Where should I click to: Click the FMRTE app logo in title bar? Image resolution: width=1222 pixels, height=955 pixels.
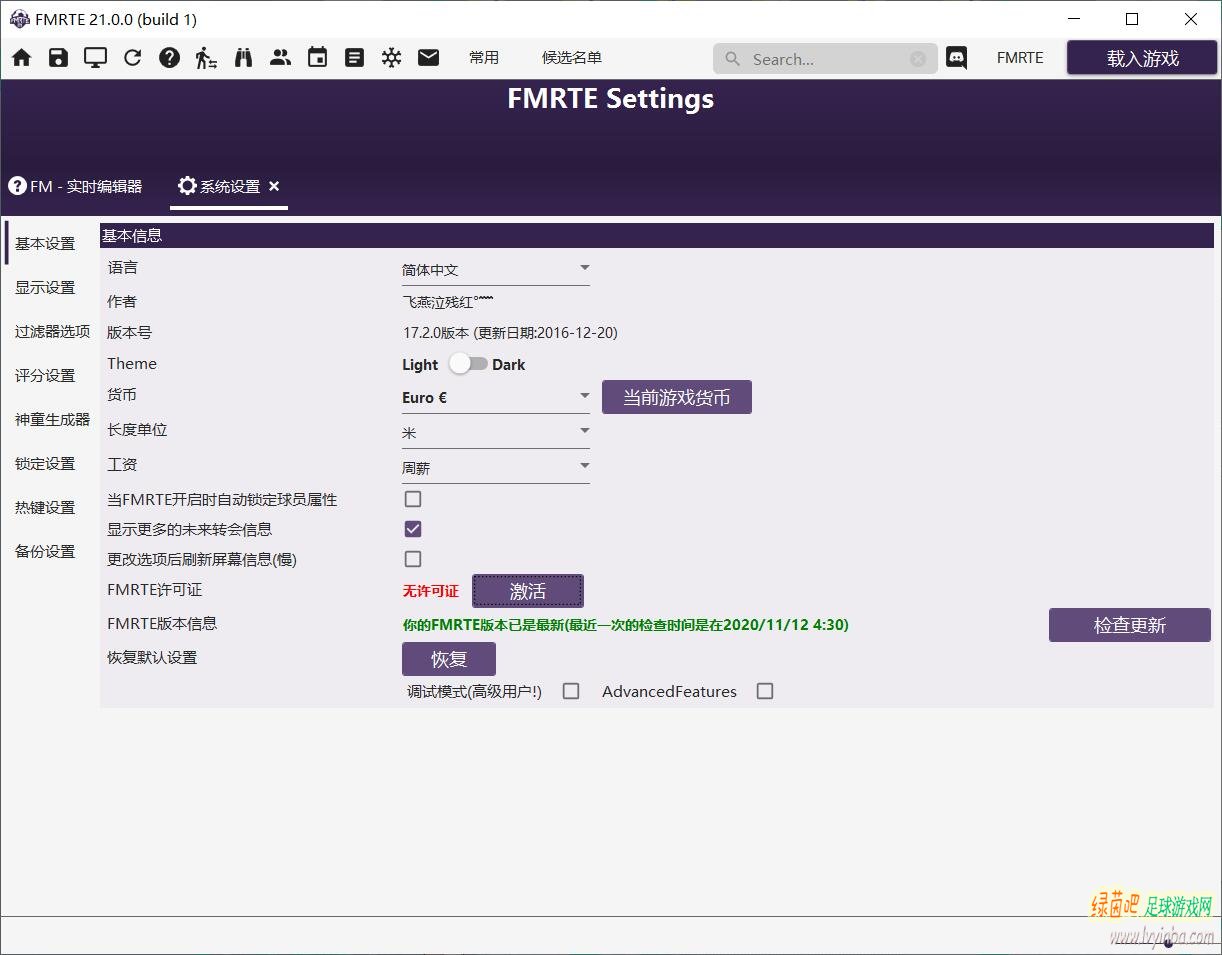point(19,19)
